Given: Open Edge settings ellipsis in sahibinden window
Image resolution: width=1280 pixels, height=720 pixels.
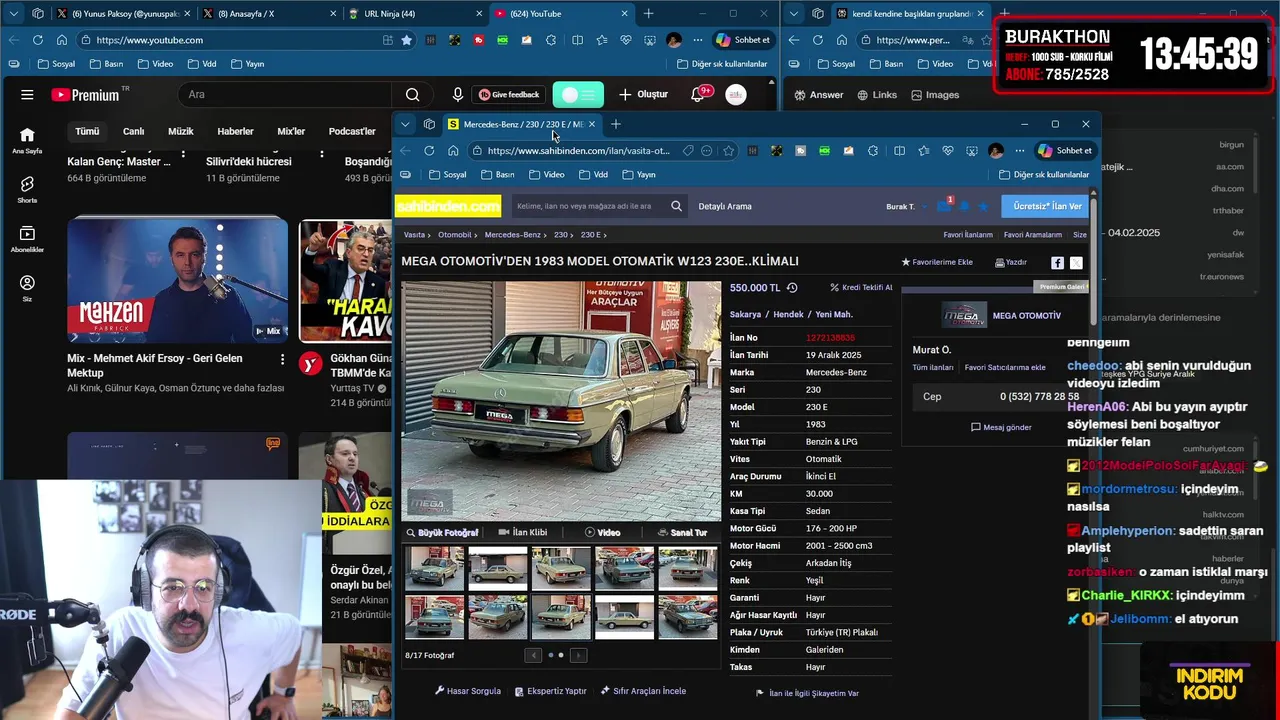Looking at the screenshot, I should (x=1019, y=151).
